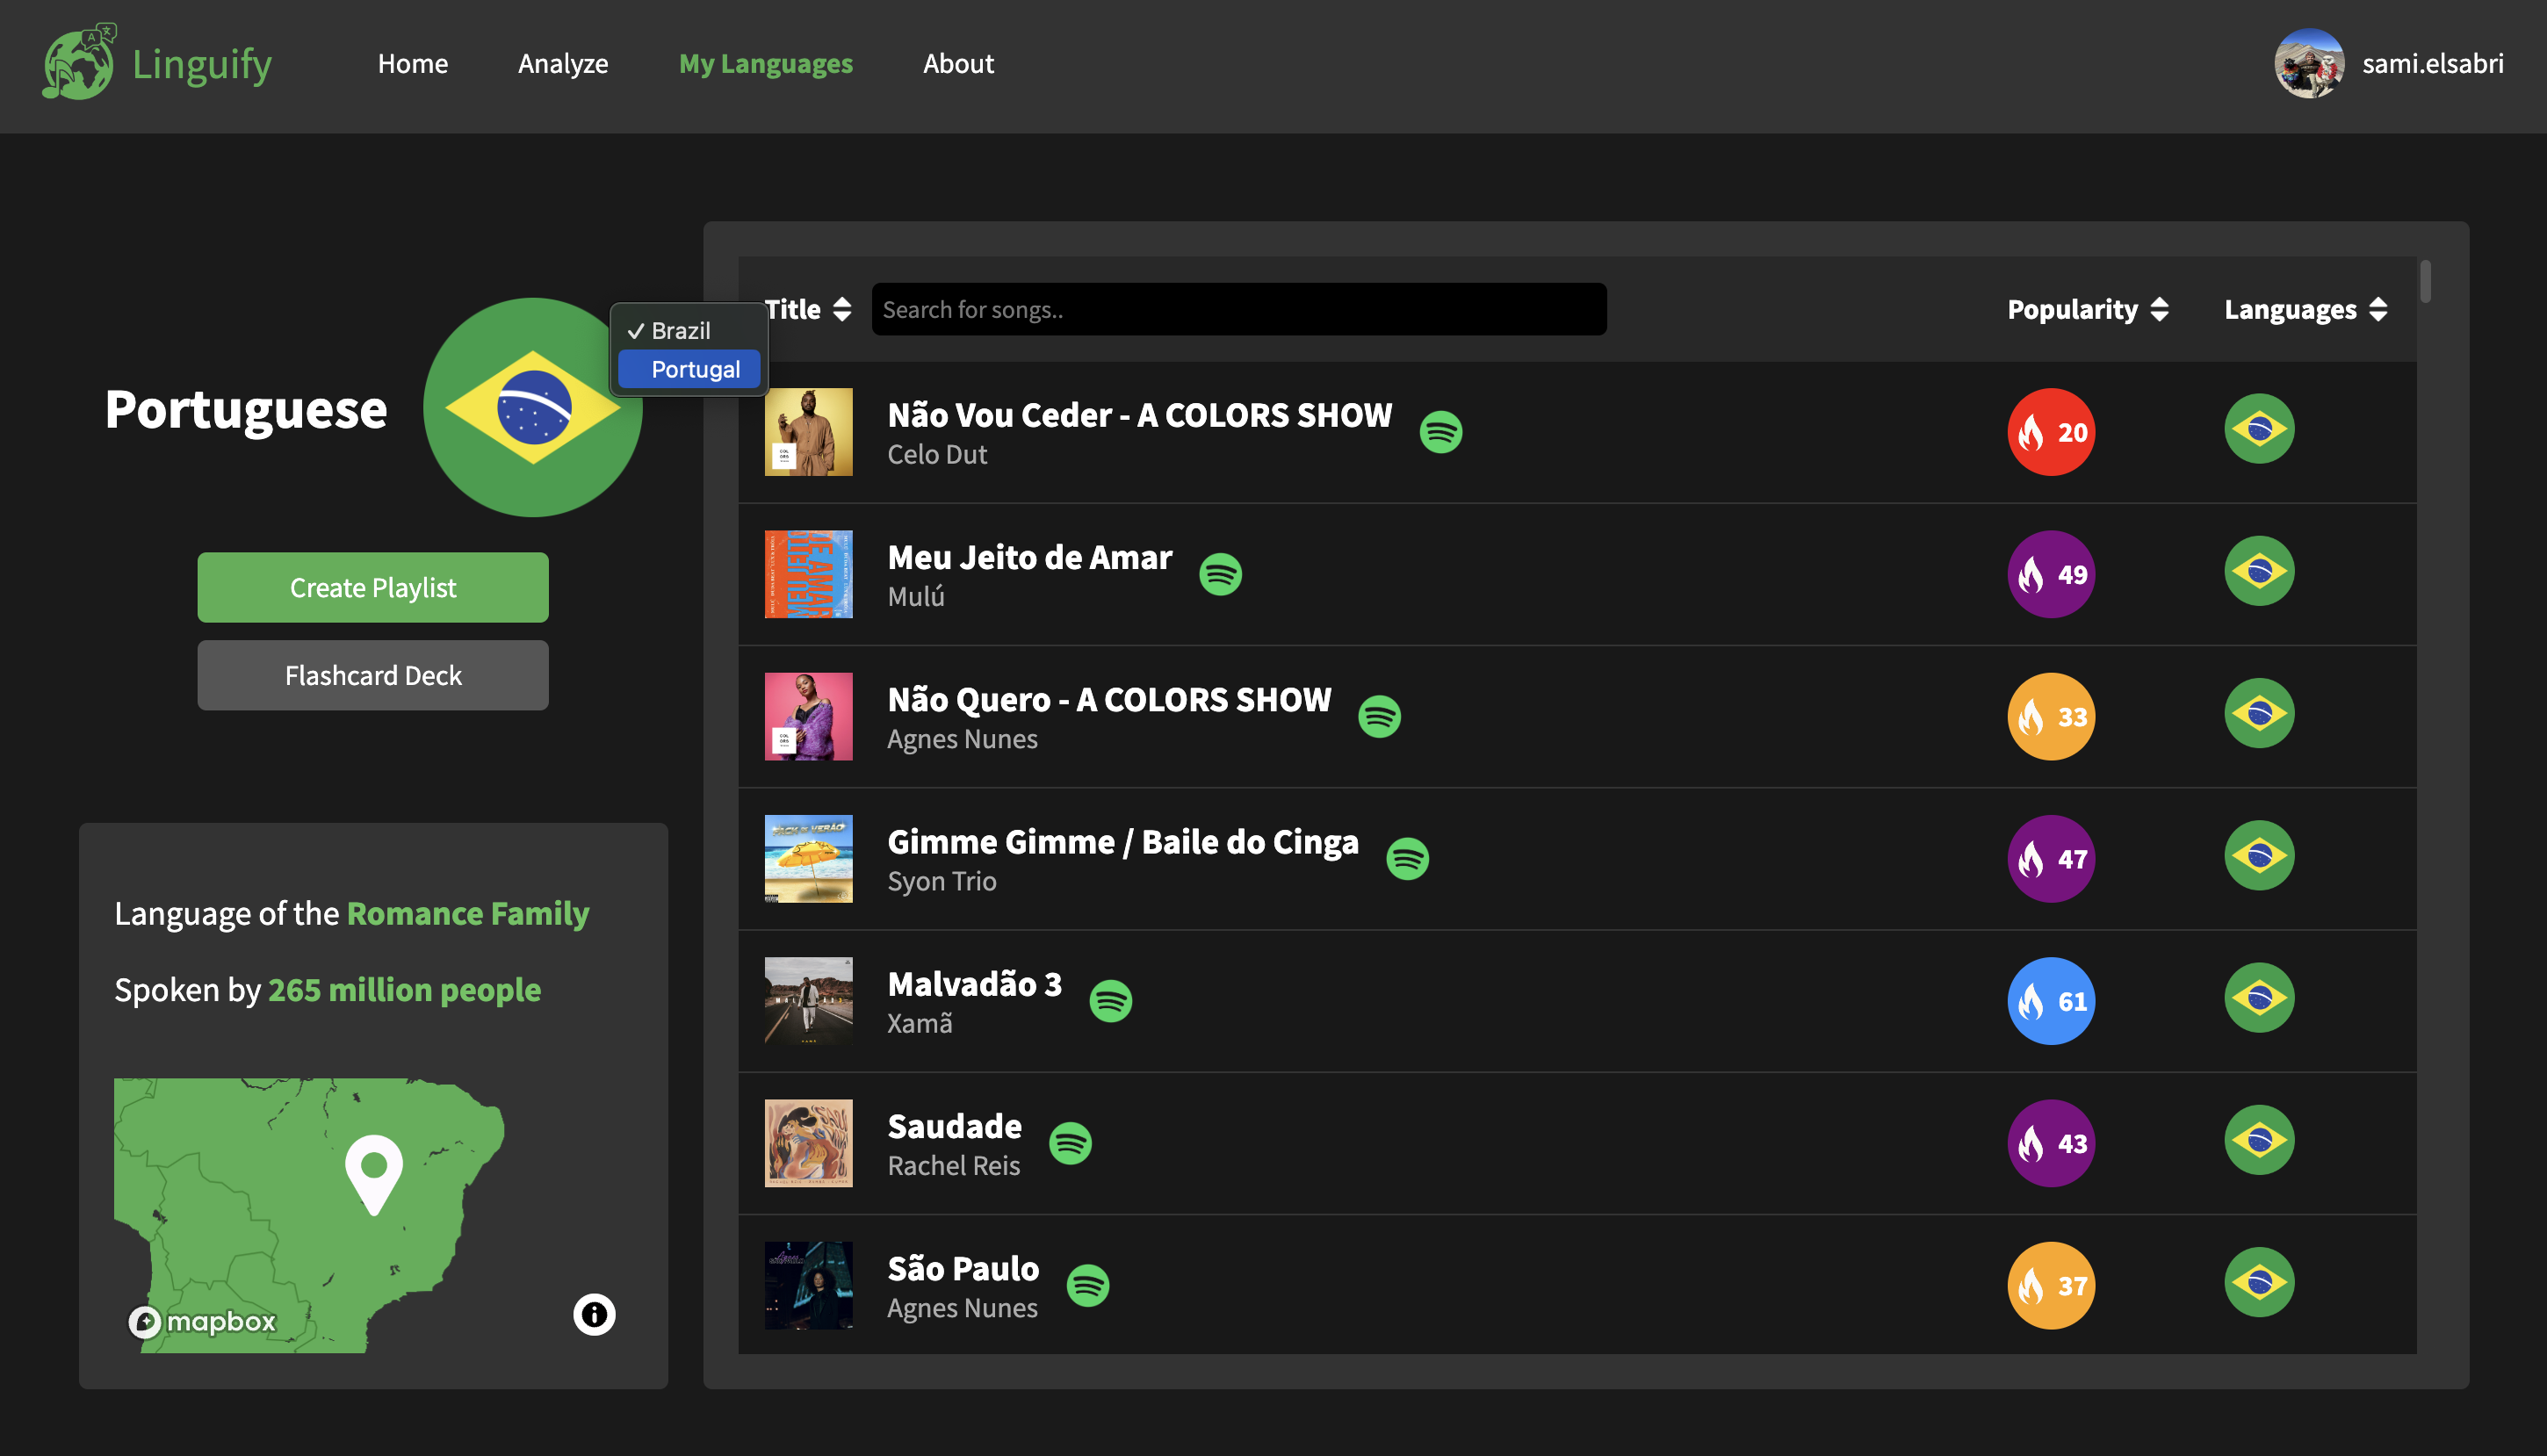
Task: Focus the Search for songs field
Action: tap(1238, 310)
